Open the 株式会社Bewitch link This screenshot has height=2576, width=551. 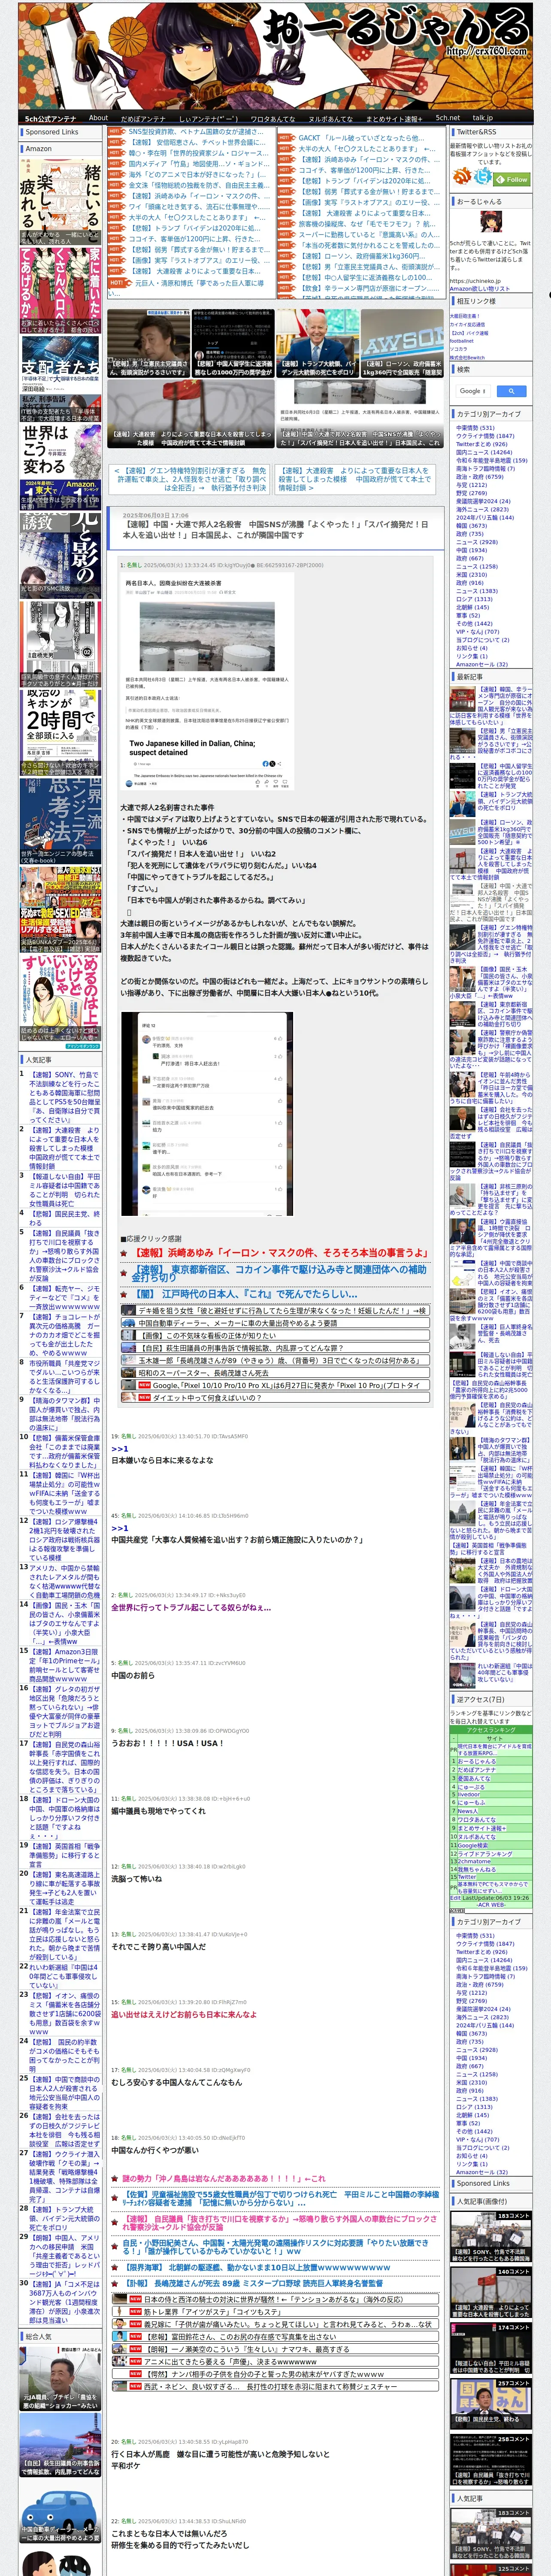pyautogui.click(x=466, y=357)
